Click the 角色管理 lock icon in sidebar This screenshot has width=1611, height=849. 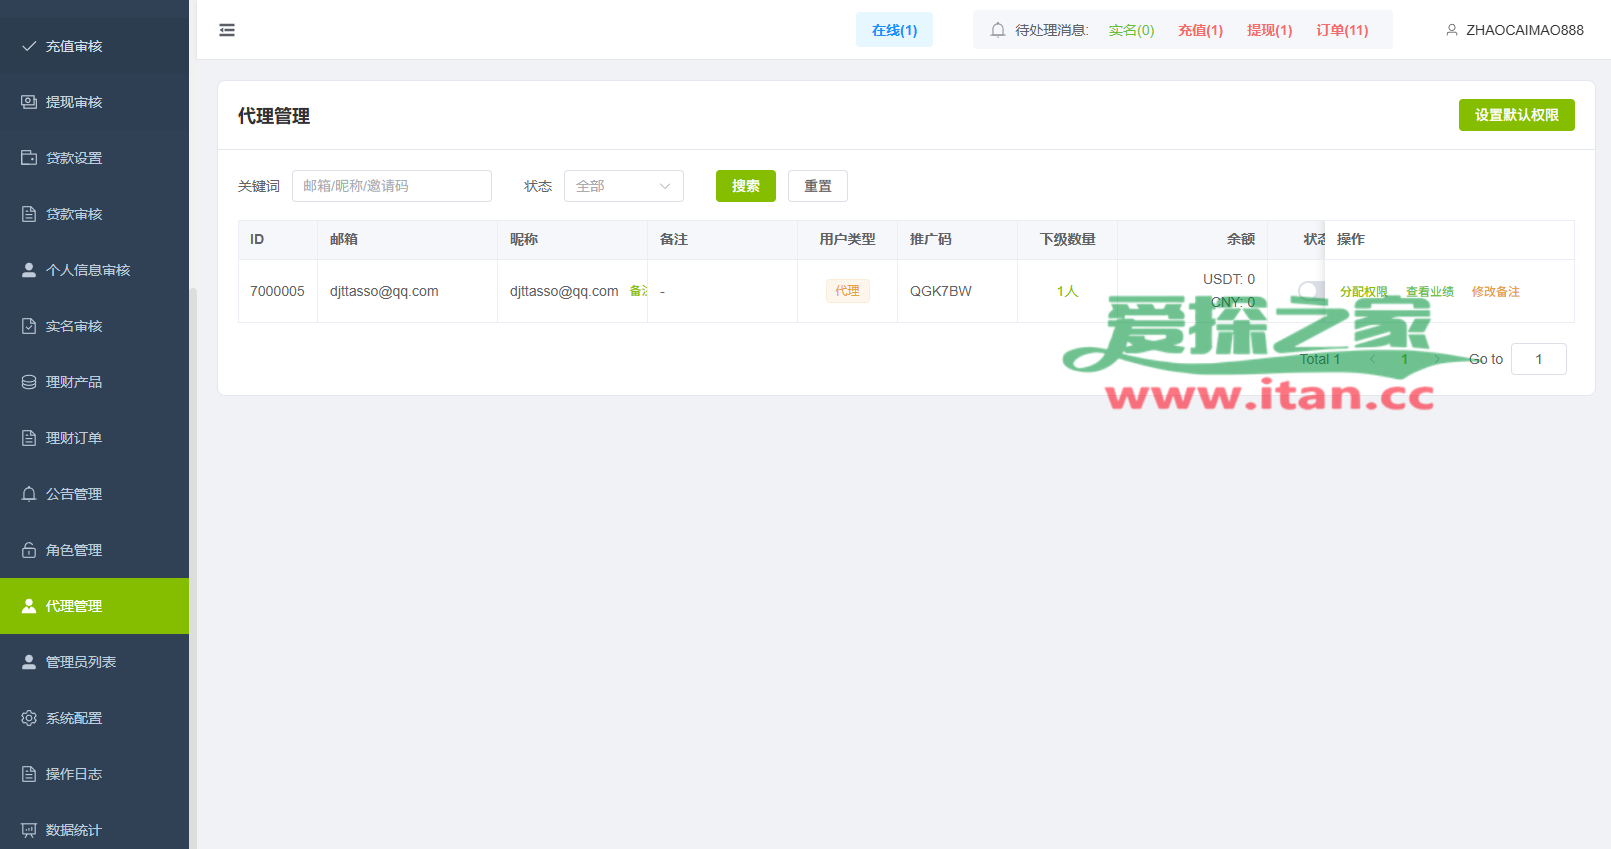click(29, 550)
